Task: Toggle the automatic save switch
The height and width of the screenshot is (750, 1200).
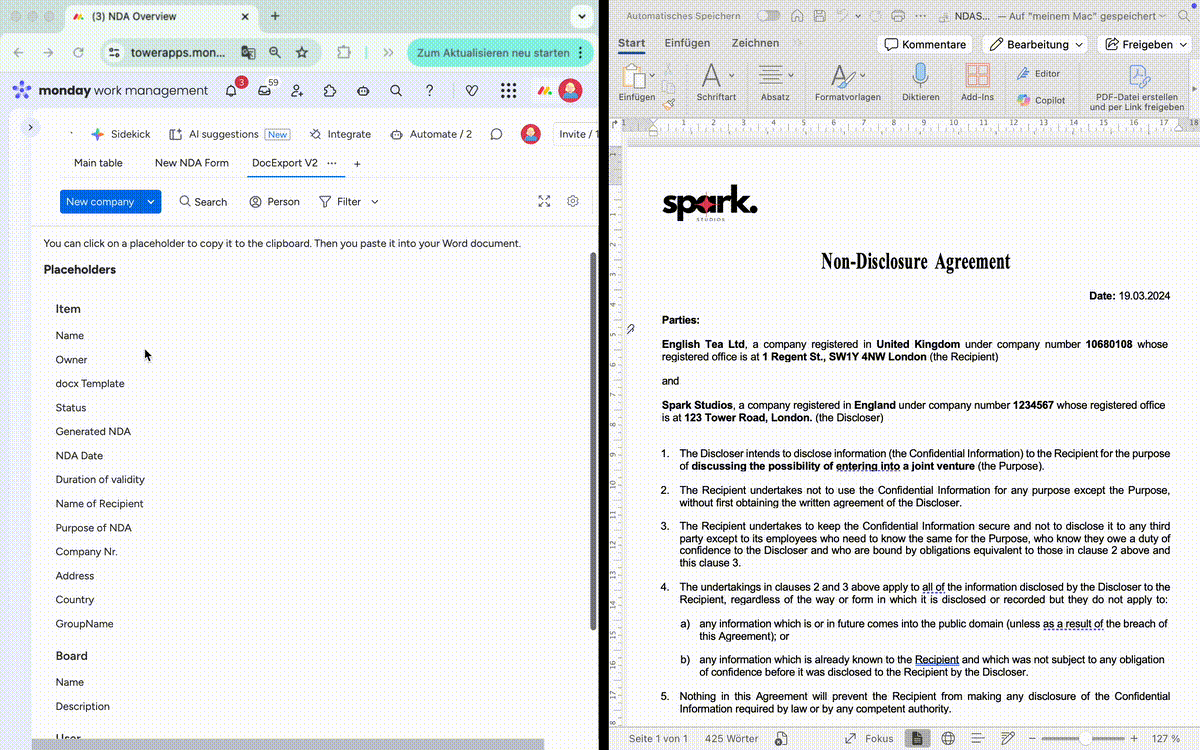Action: (x=768, y=16)
